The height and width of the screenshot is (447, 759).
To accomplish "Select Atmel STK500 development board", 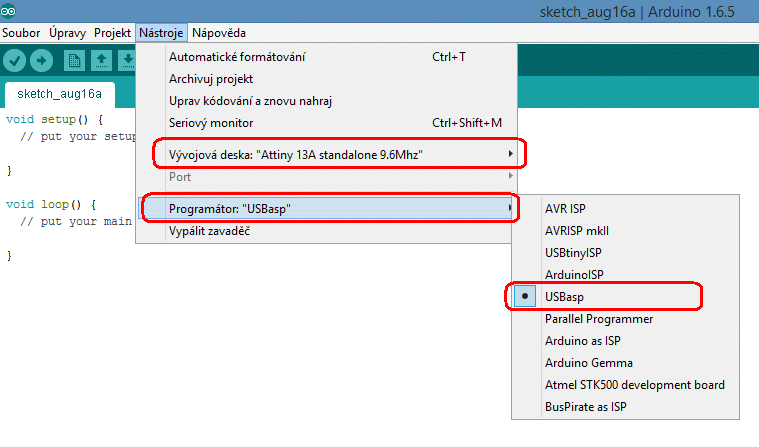I will [x=625, y=385].
